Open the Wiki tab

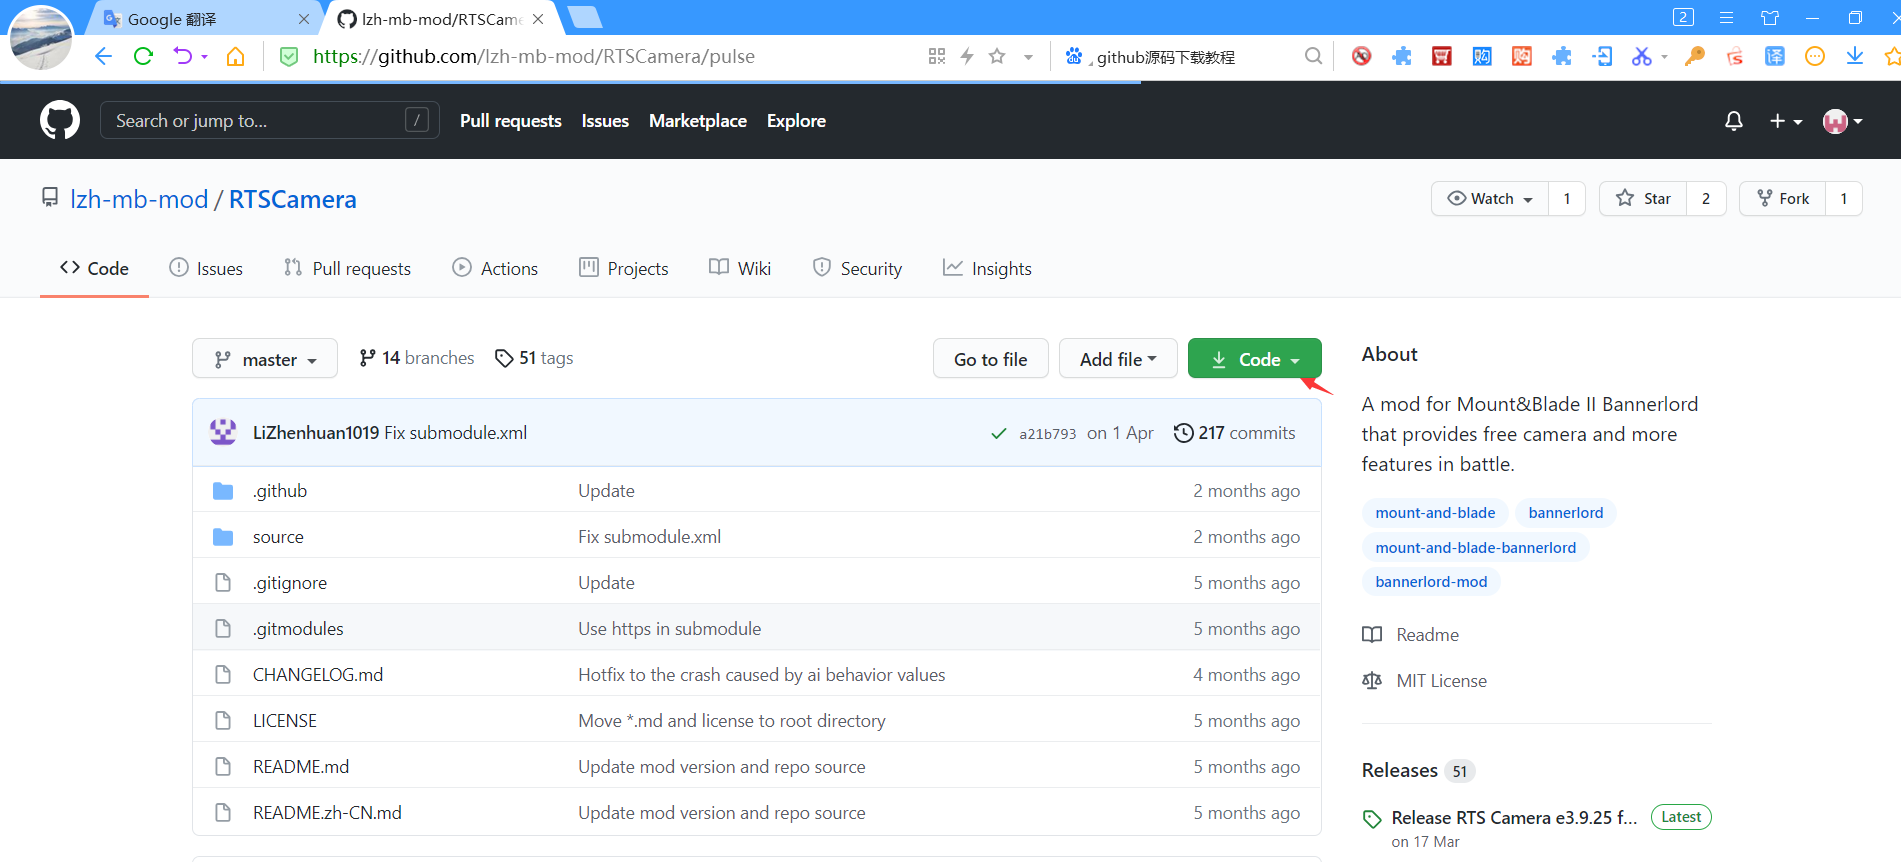coord(740,268)
